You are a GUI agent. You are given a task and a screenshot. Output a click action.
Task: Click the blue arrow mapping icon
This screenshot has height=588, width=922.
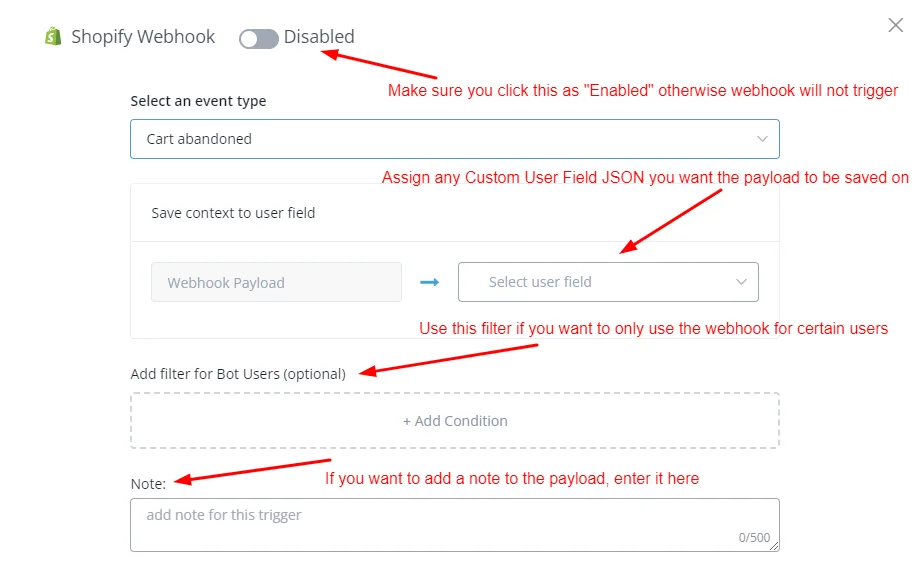pos(430,282)
